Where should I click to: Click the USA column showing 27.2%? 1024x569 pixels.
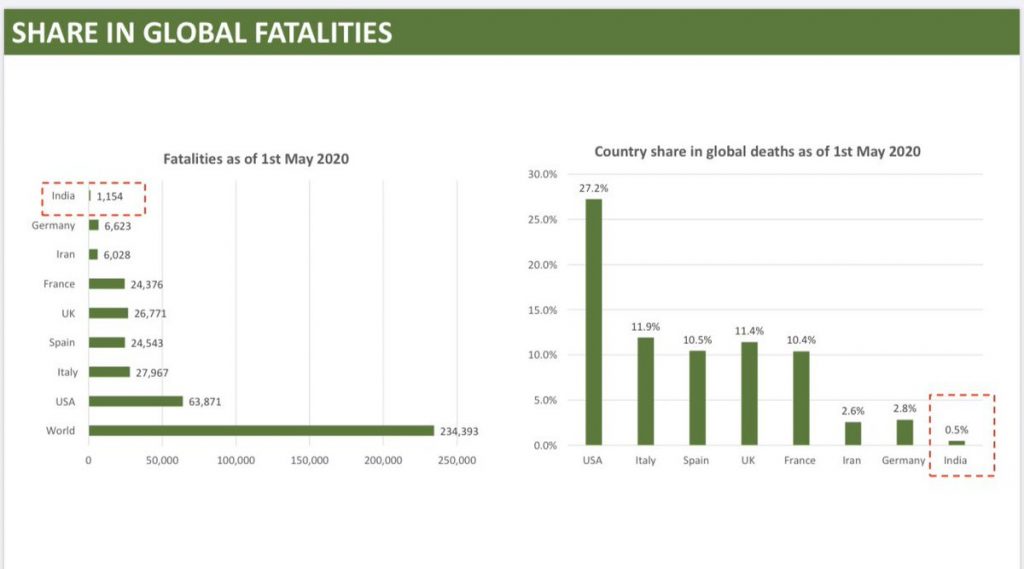click(594, 321)
